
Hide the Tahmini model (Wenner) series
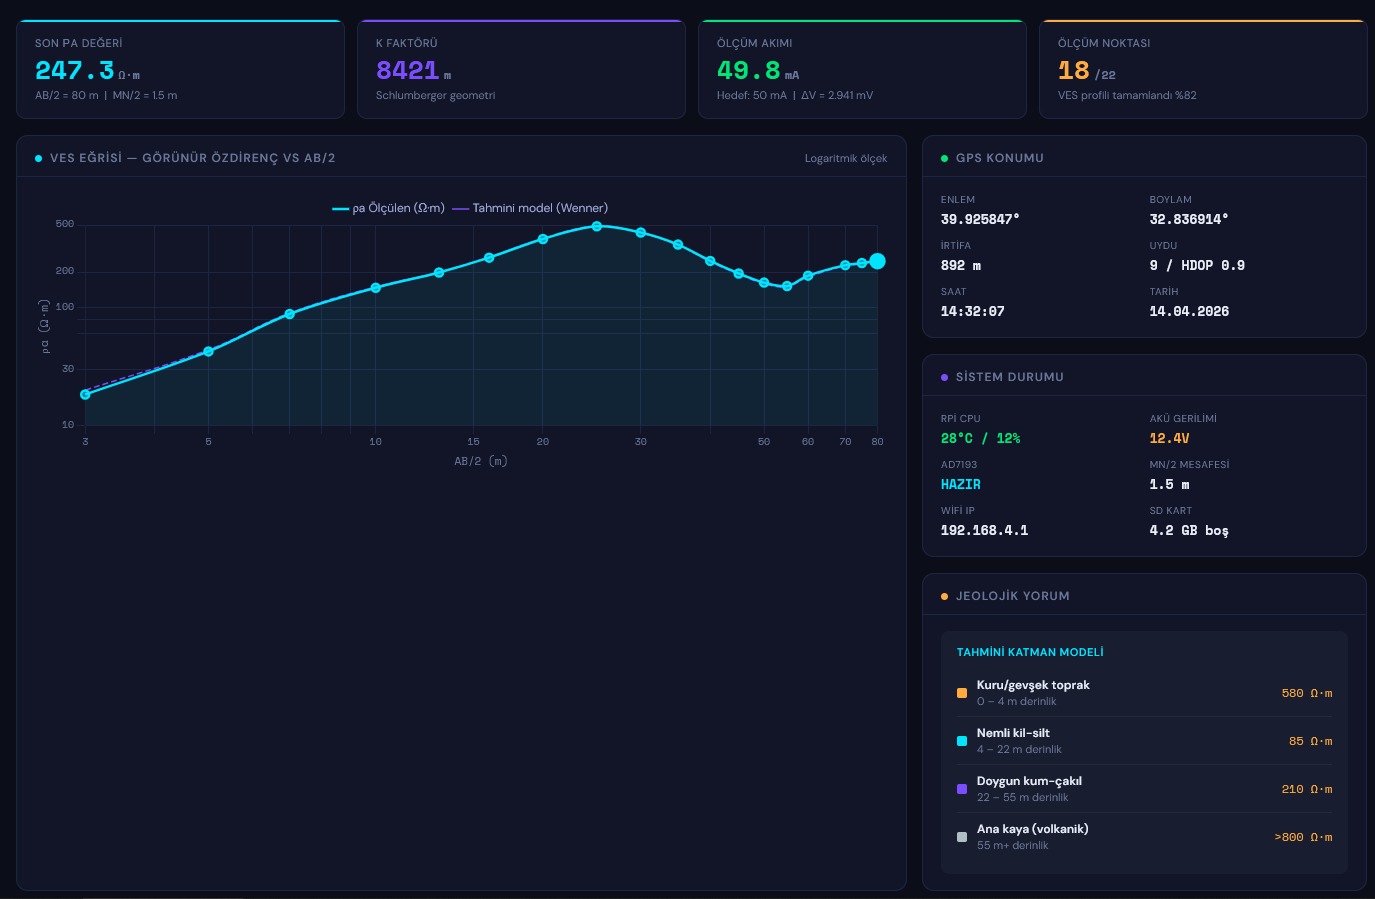(530, 208)
